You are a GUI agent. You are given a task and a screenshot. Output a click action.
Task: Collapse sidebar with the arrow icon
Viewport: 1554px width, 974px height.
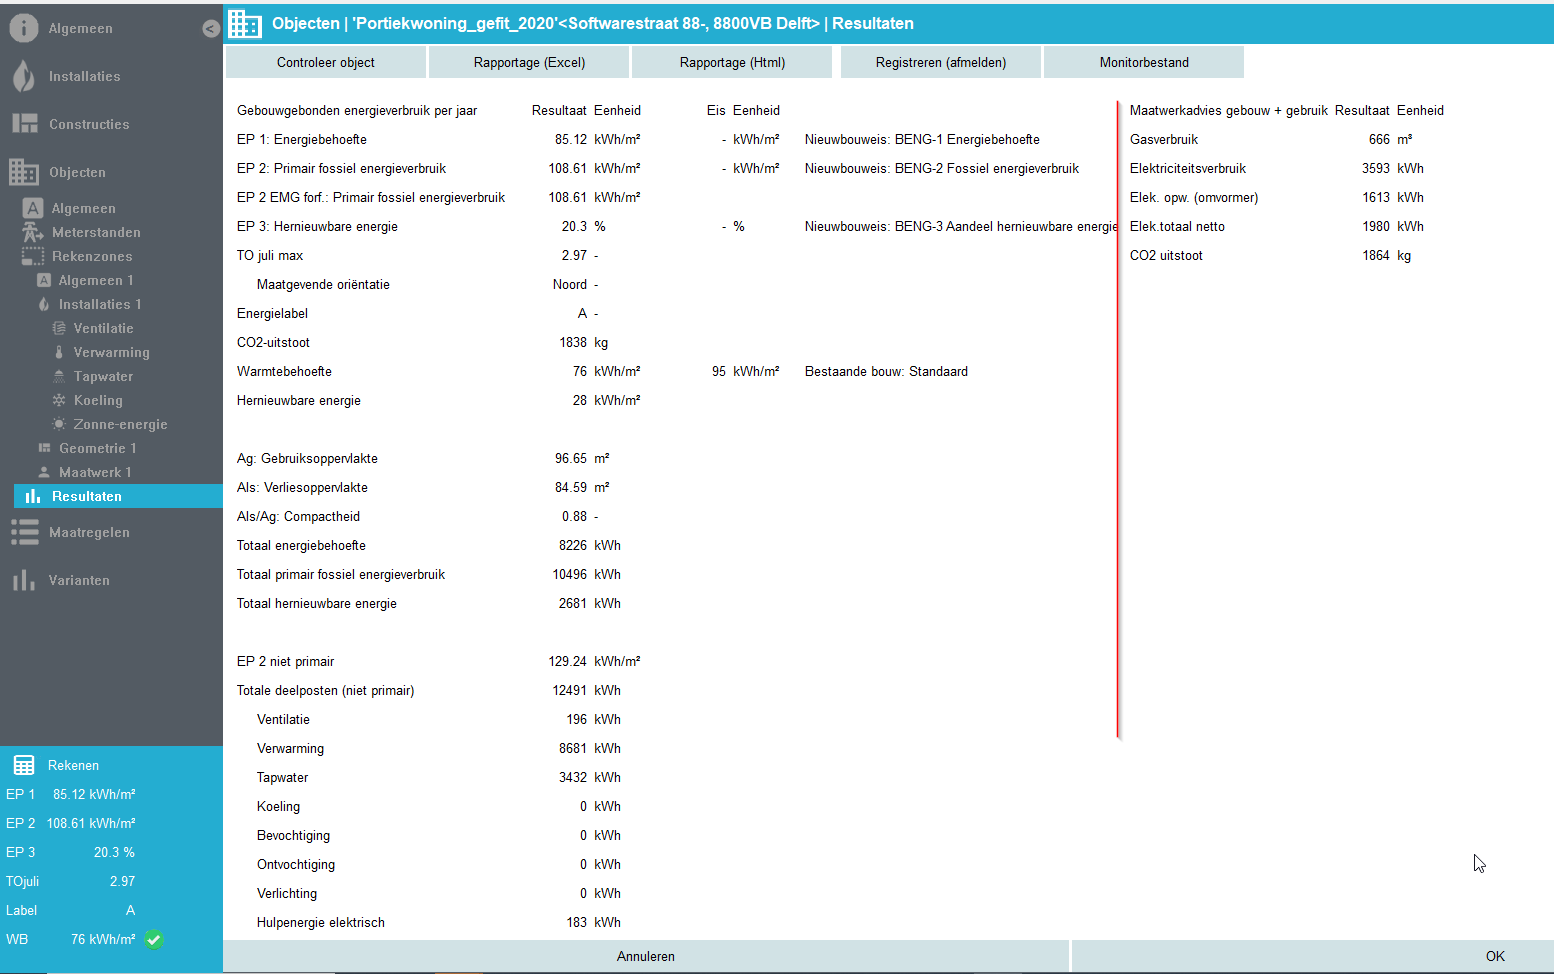point(211,29)
